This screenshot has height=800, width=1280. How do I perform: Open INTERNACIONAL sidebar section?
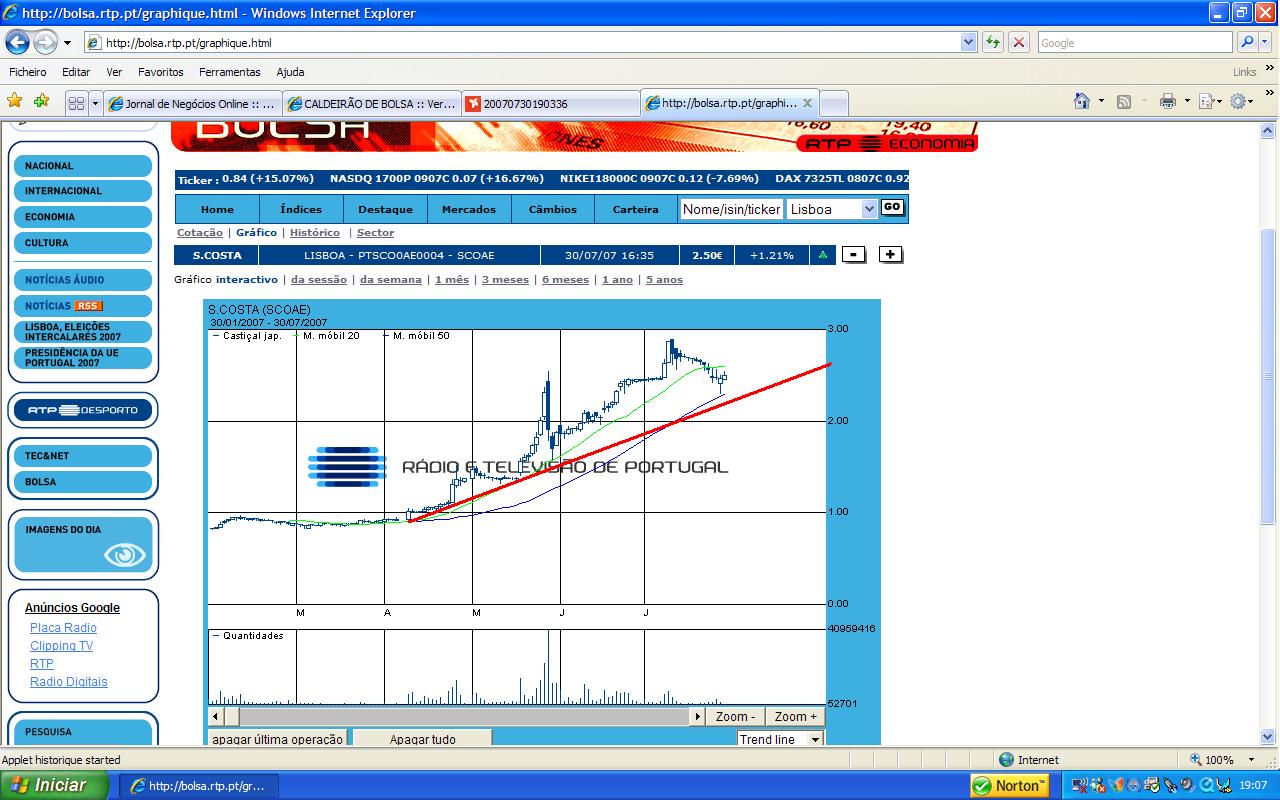83,191
